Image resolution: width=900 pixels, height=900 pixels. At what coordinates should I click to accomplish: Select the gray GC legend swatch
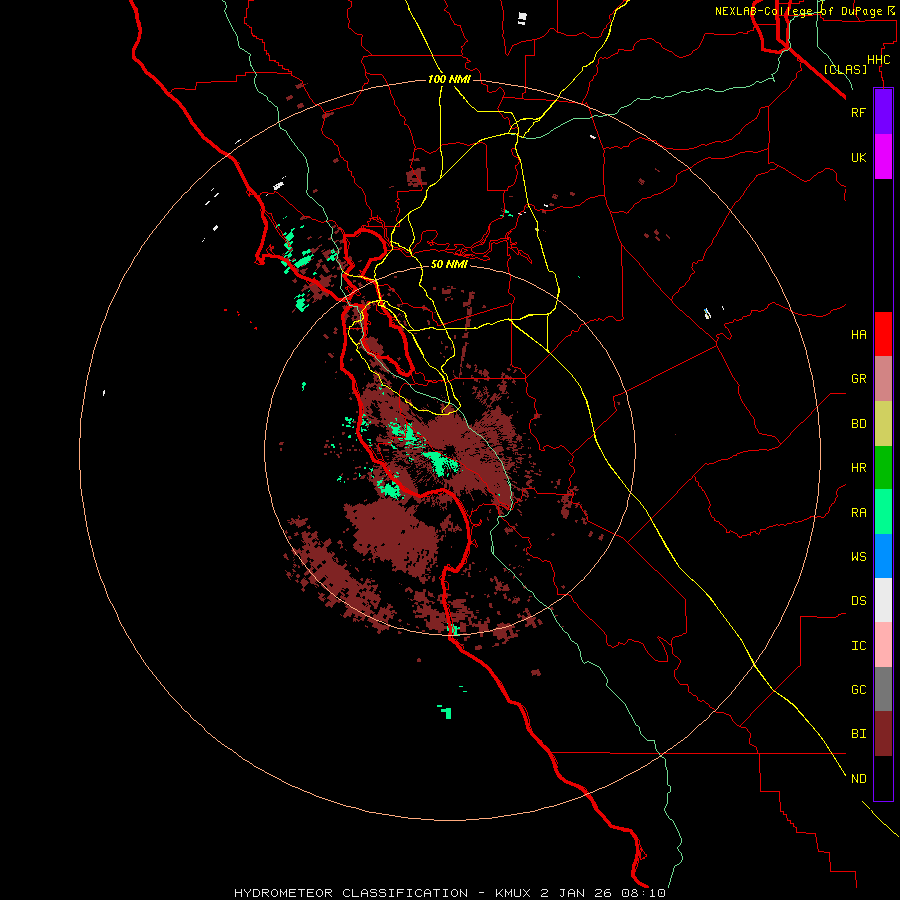pos(883,689)
